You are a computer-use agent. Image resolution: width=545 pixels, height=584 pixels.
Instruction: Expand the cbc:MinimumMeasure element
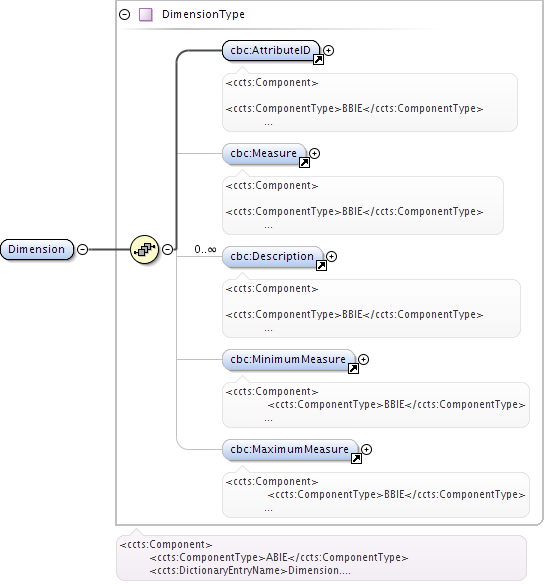[363, 359]
